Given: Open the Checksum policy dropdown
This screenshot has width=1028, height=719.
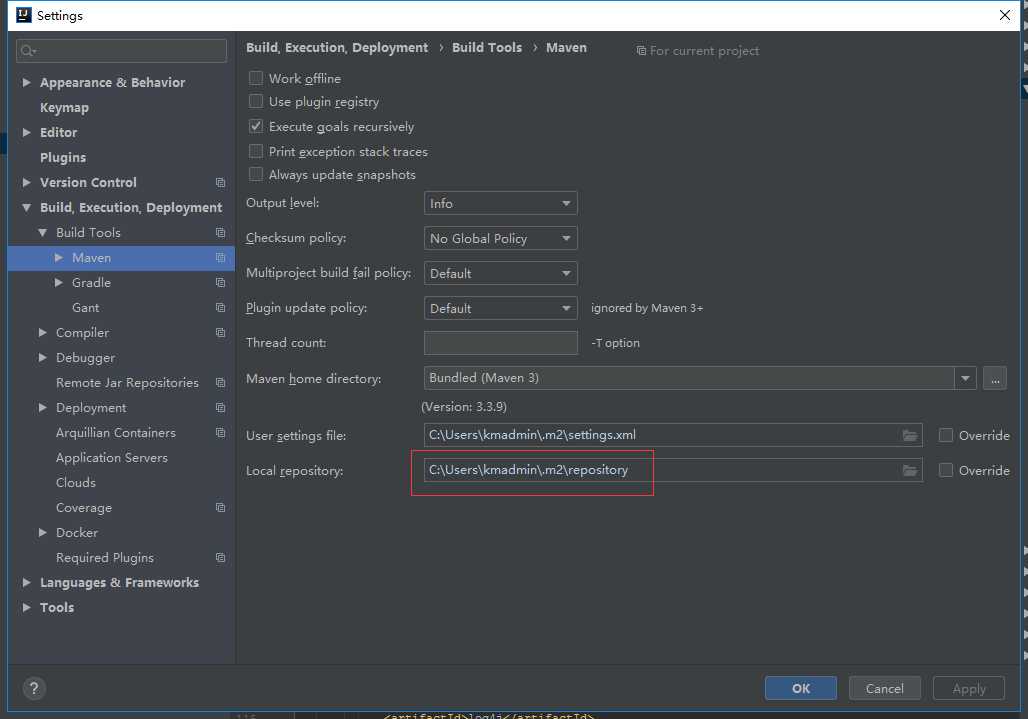Looking at the screenshot, I should tap(501, 239).
